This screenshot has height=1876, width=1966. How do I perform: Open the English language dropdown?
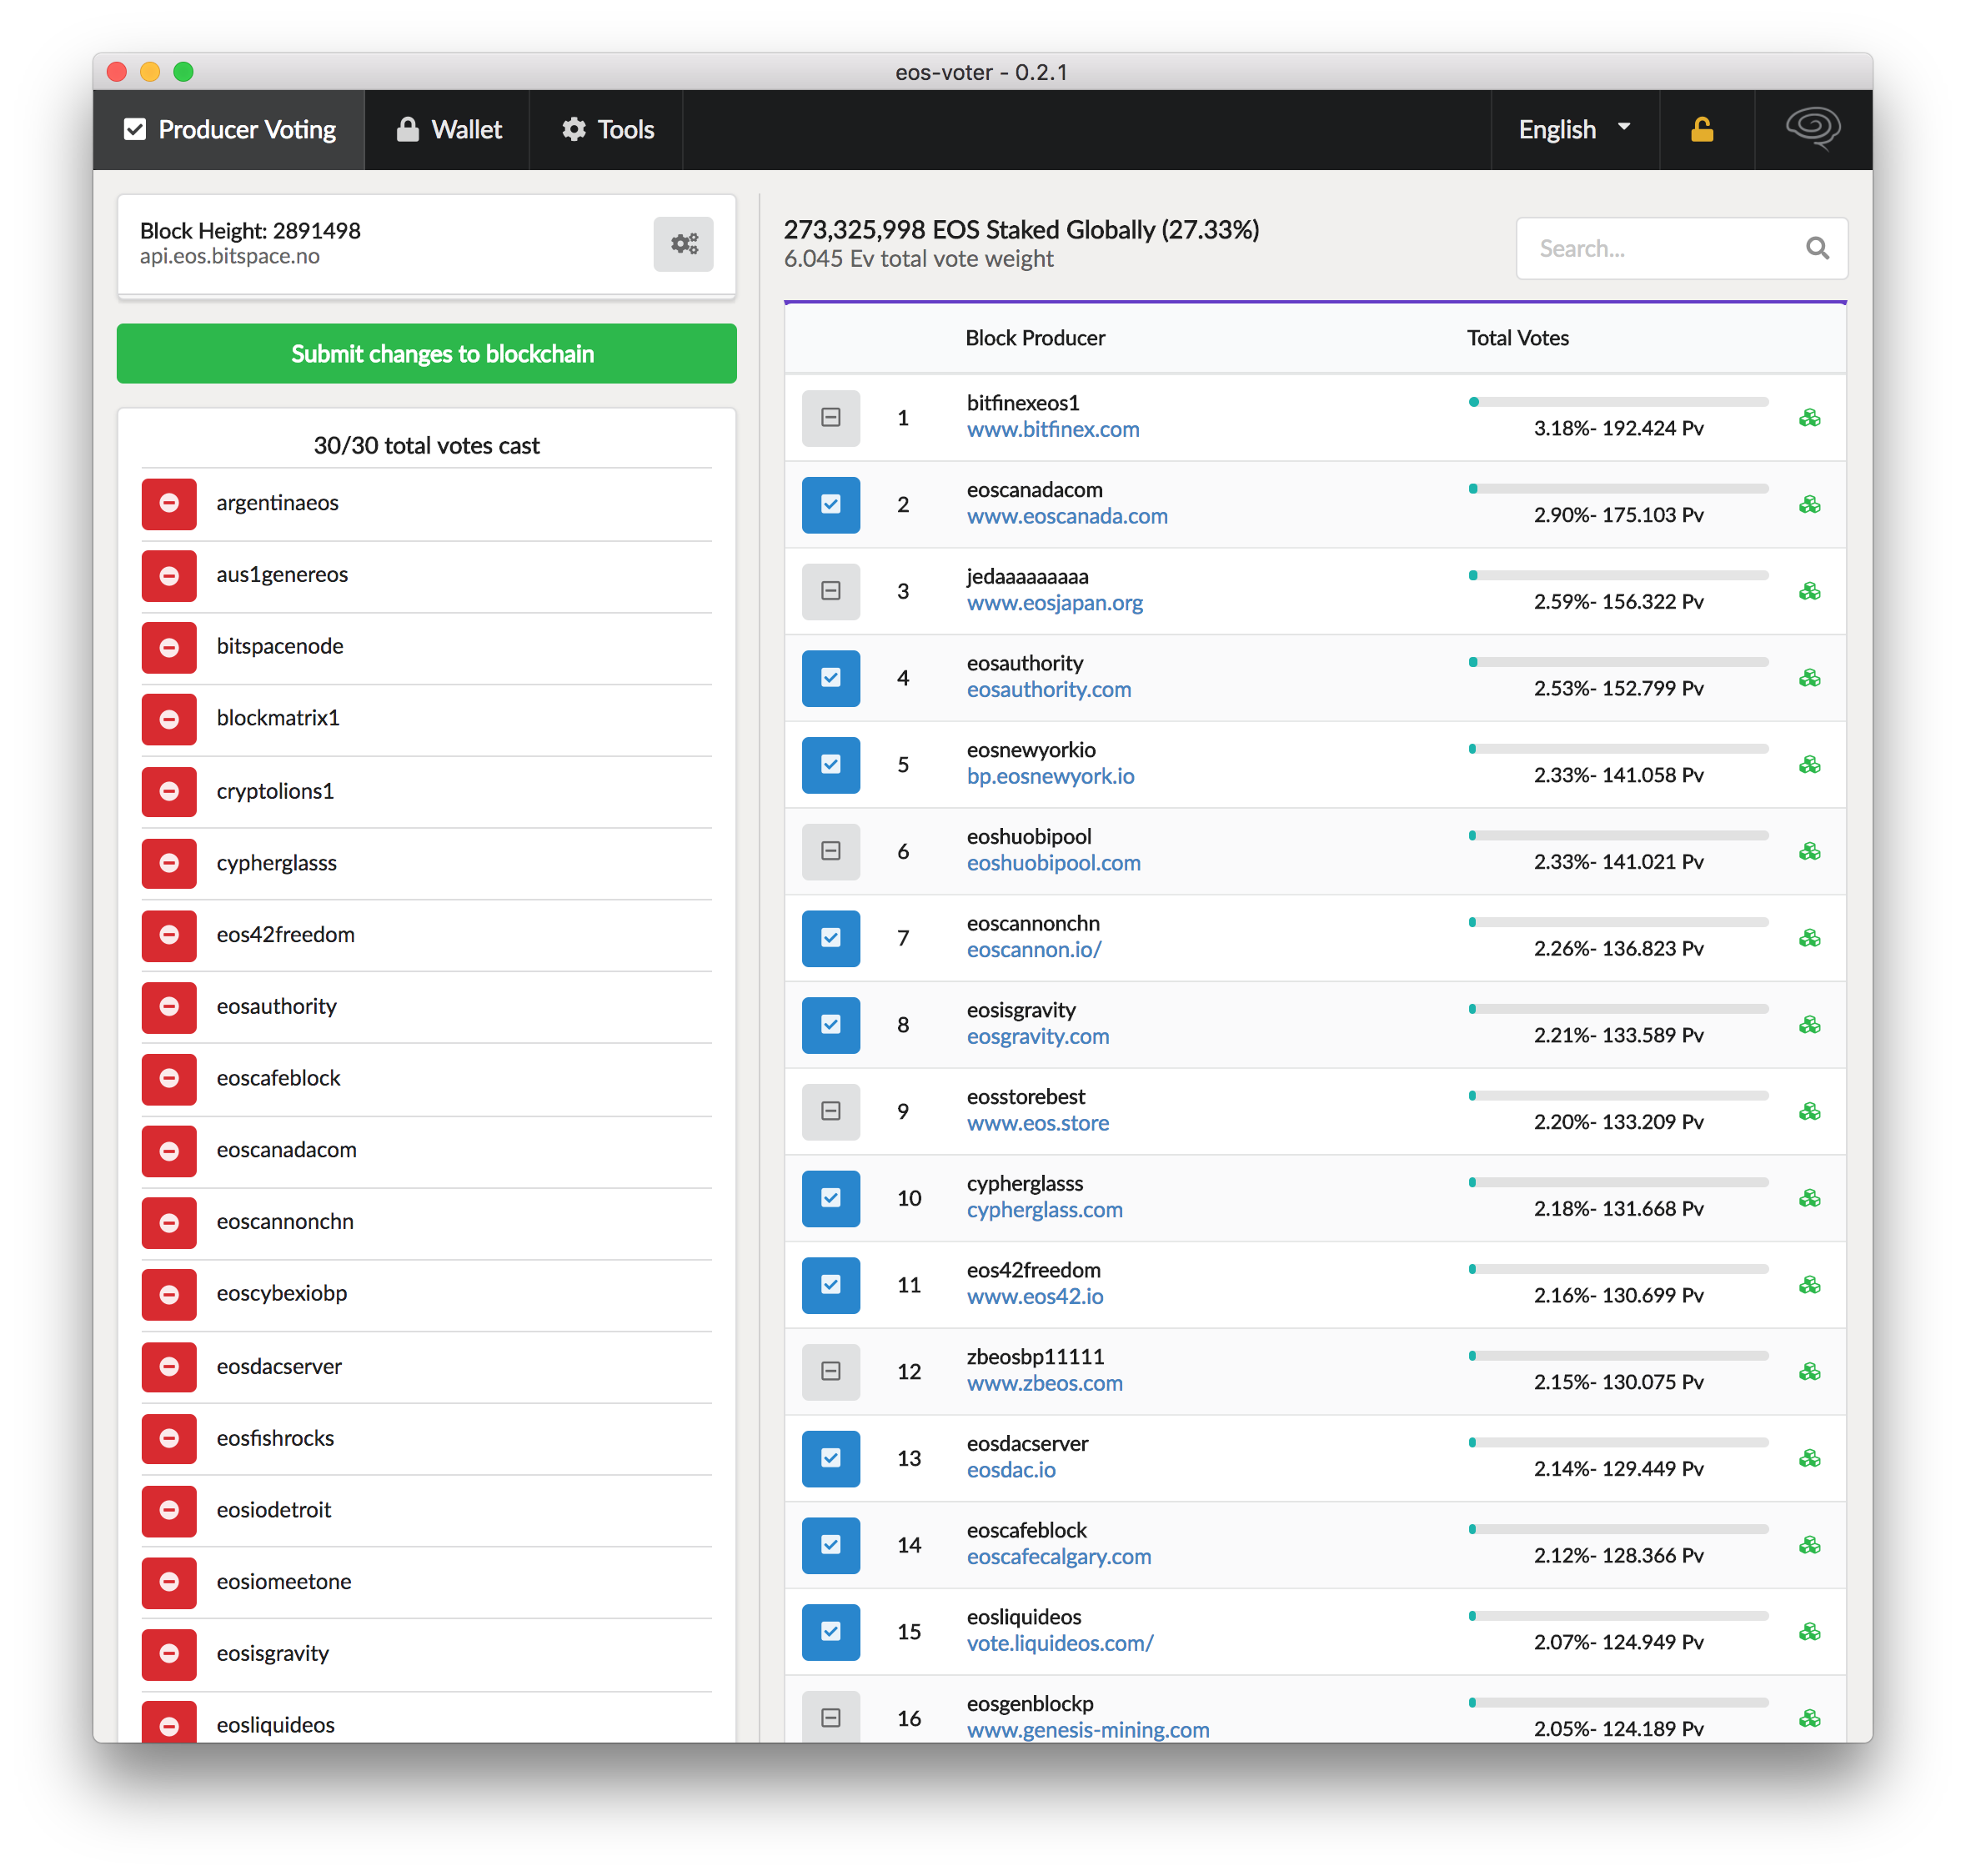point(1574,130)
